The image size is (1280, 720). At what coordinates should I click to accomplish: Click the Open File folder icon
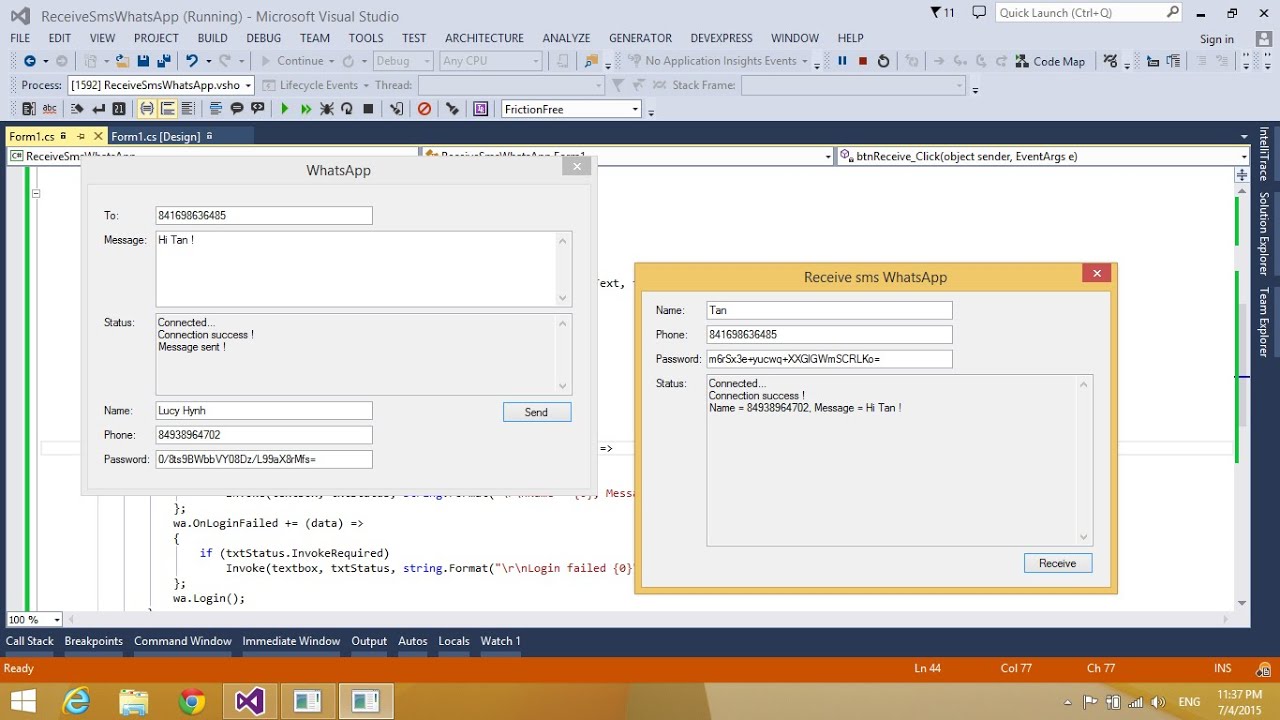tap(122, 61)
